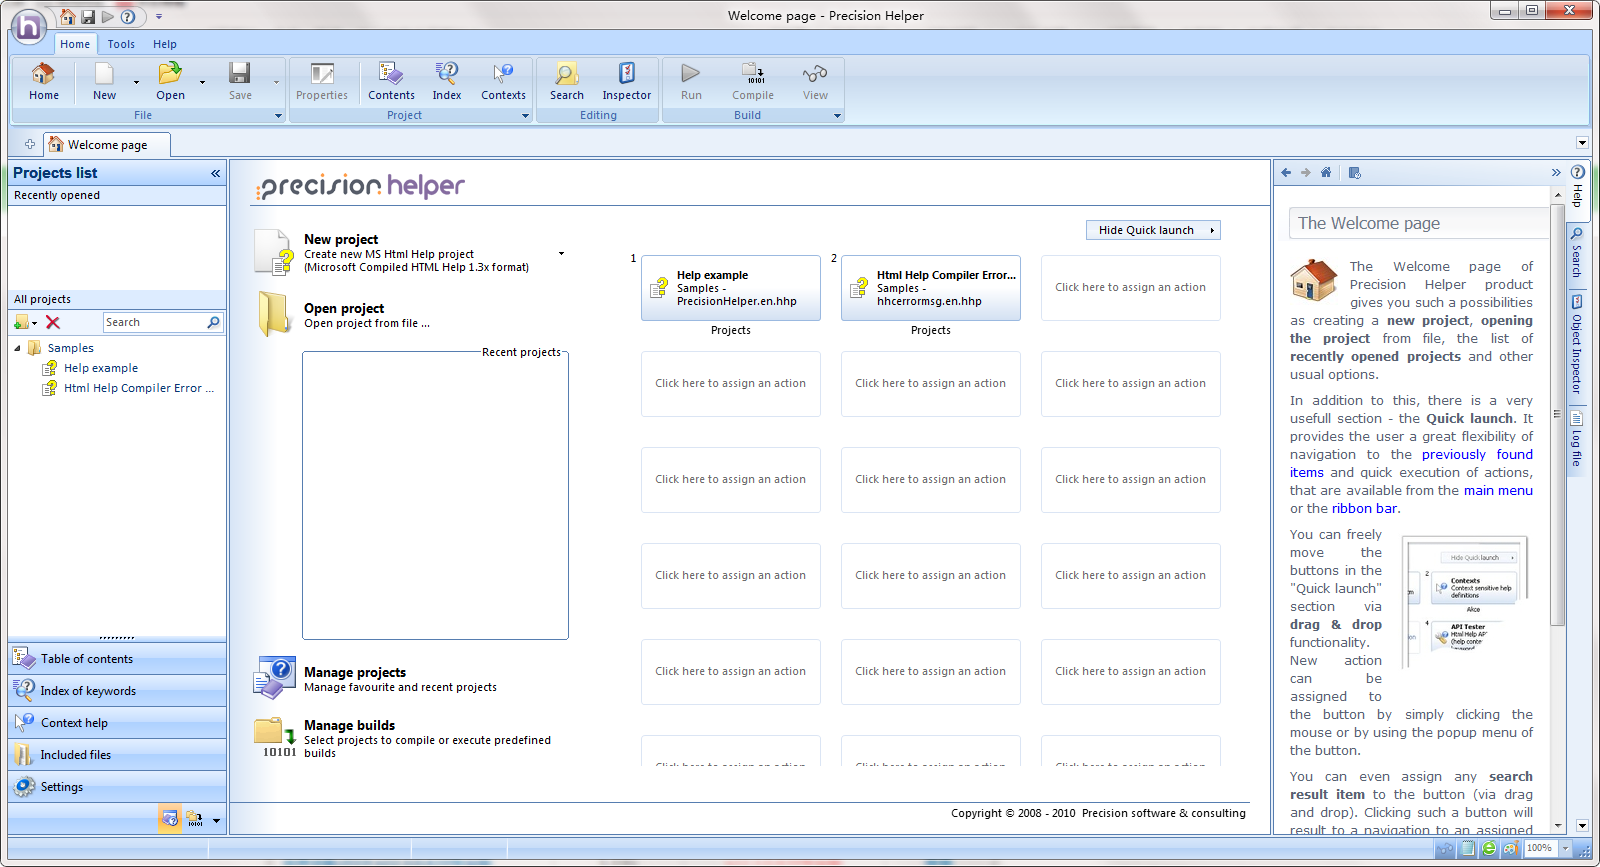The height and width of the screenshot is (867, 1600).
Task: Switch to the Log file side tab
Action: tap(1577, 440)
